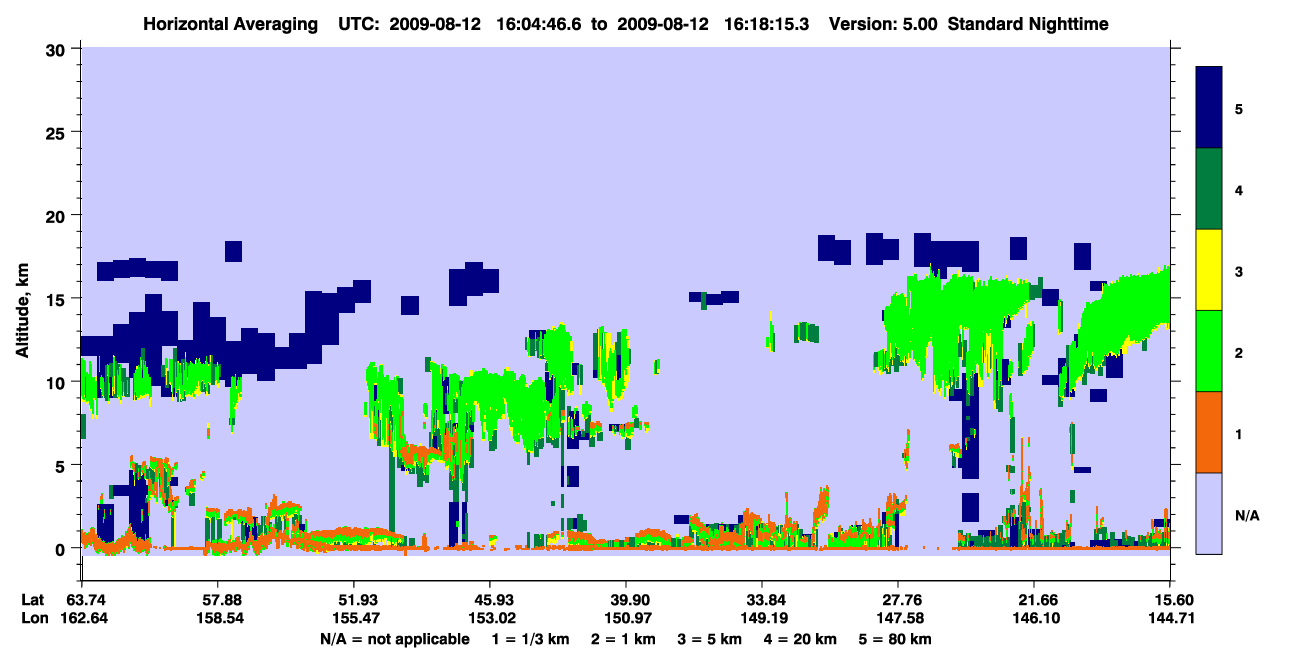This screenshot has height=667, width=1300.
Task: Click the bright green colorbar segment labeled 2
Action: pyautogui.click(x=1209, y=351)
